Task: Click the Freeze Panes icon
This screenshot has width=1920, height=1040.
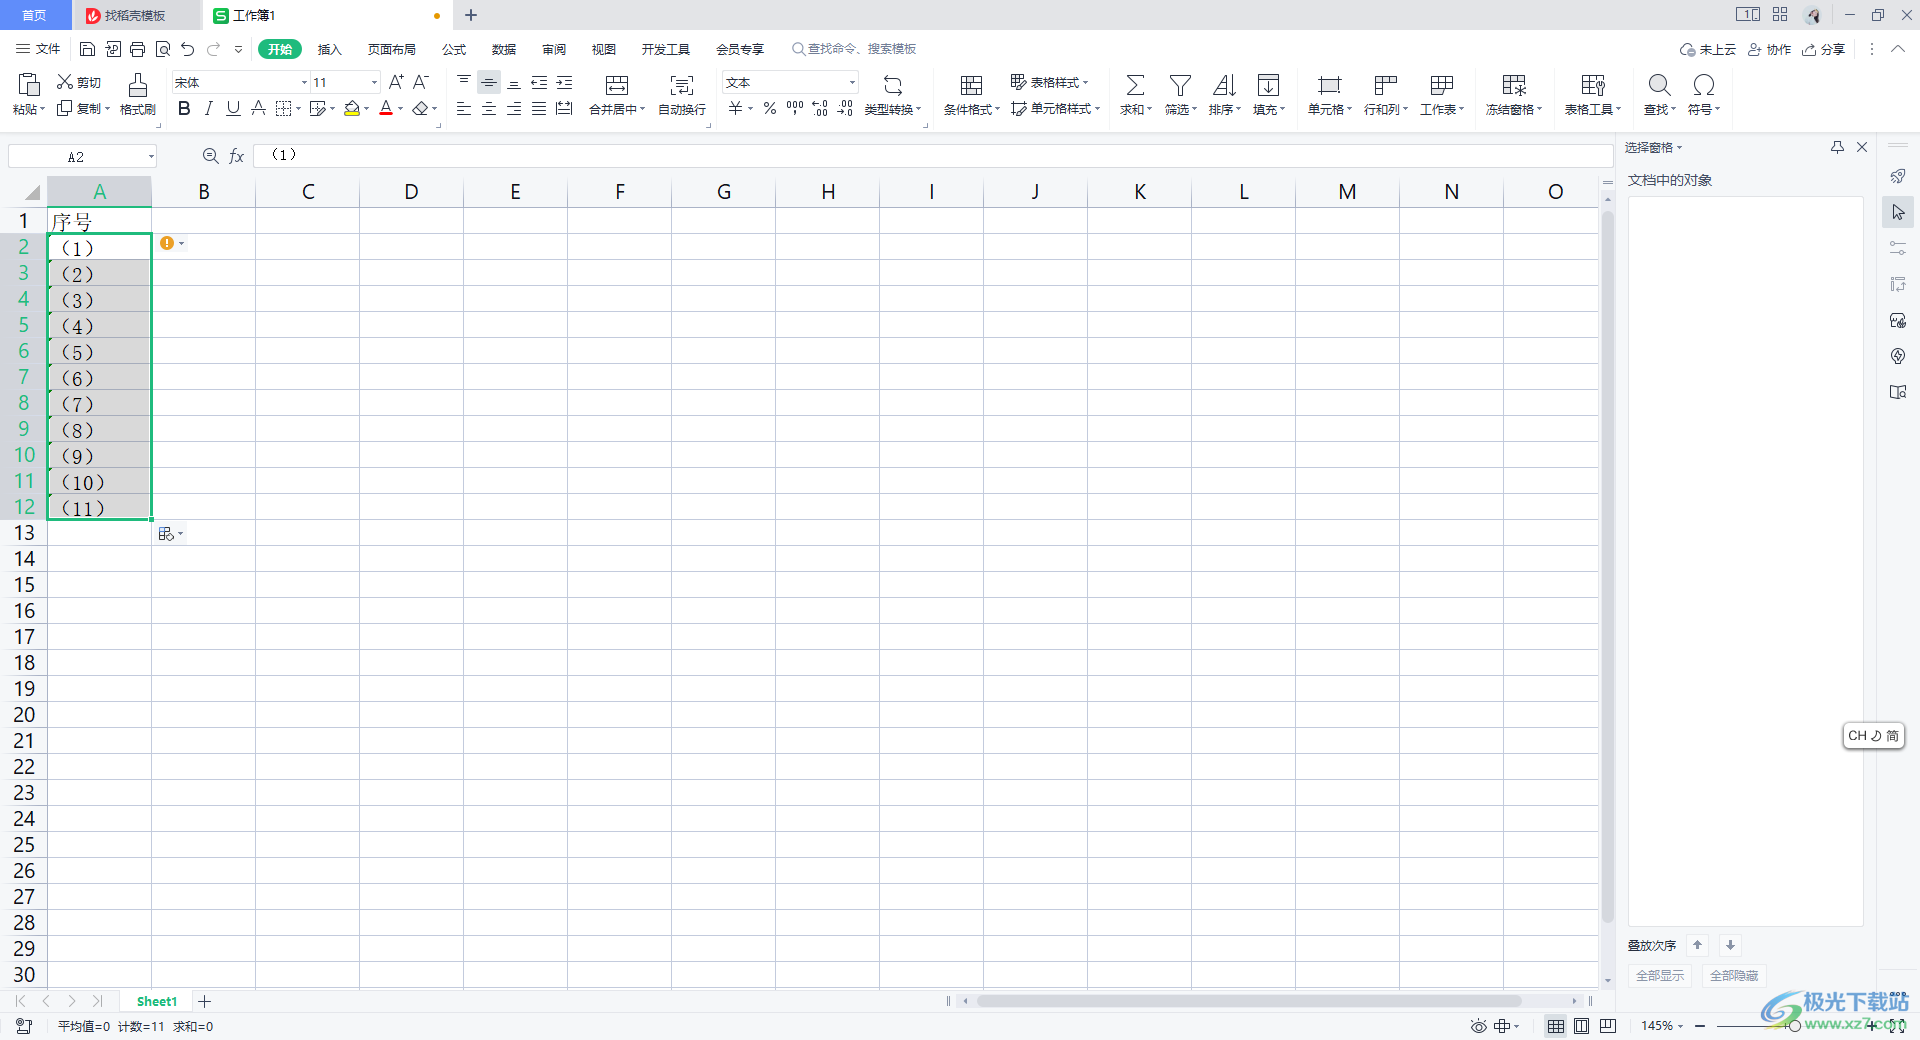Action: (x=1514, y=85)
